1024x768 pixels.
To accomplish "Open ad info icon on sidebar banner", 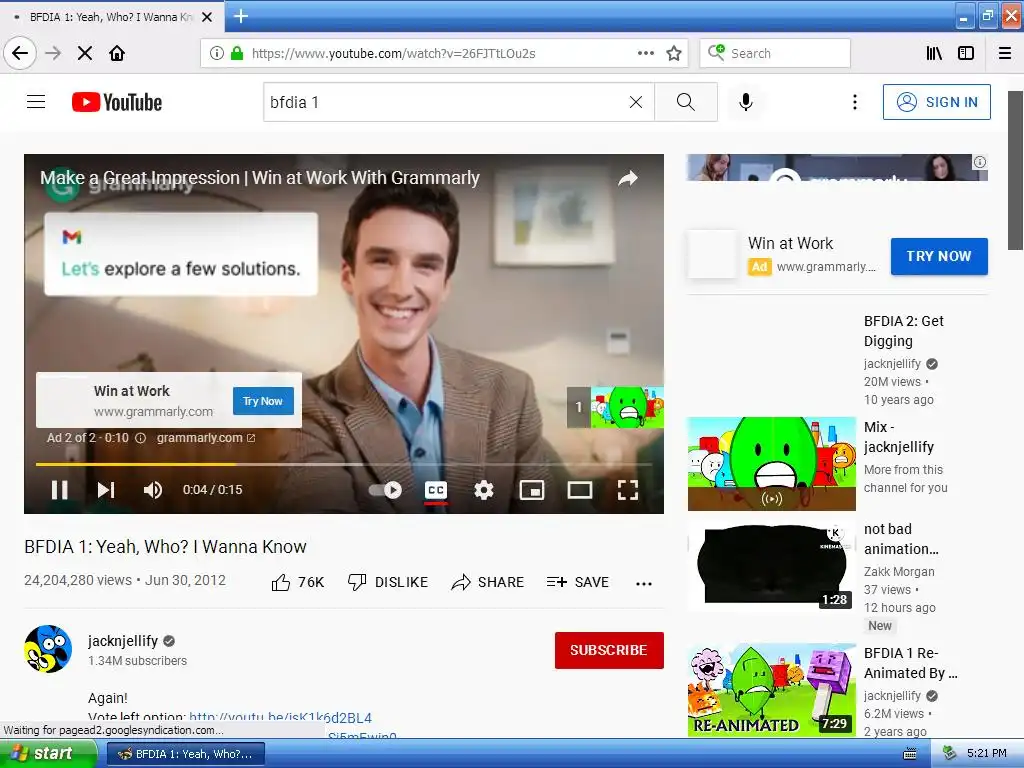I will click(x=980, y=162).
